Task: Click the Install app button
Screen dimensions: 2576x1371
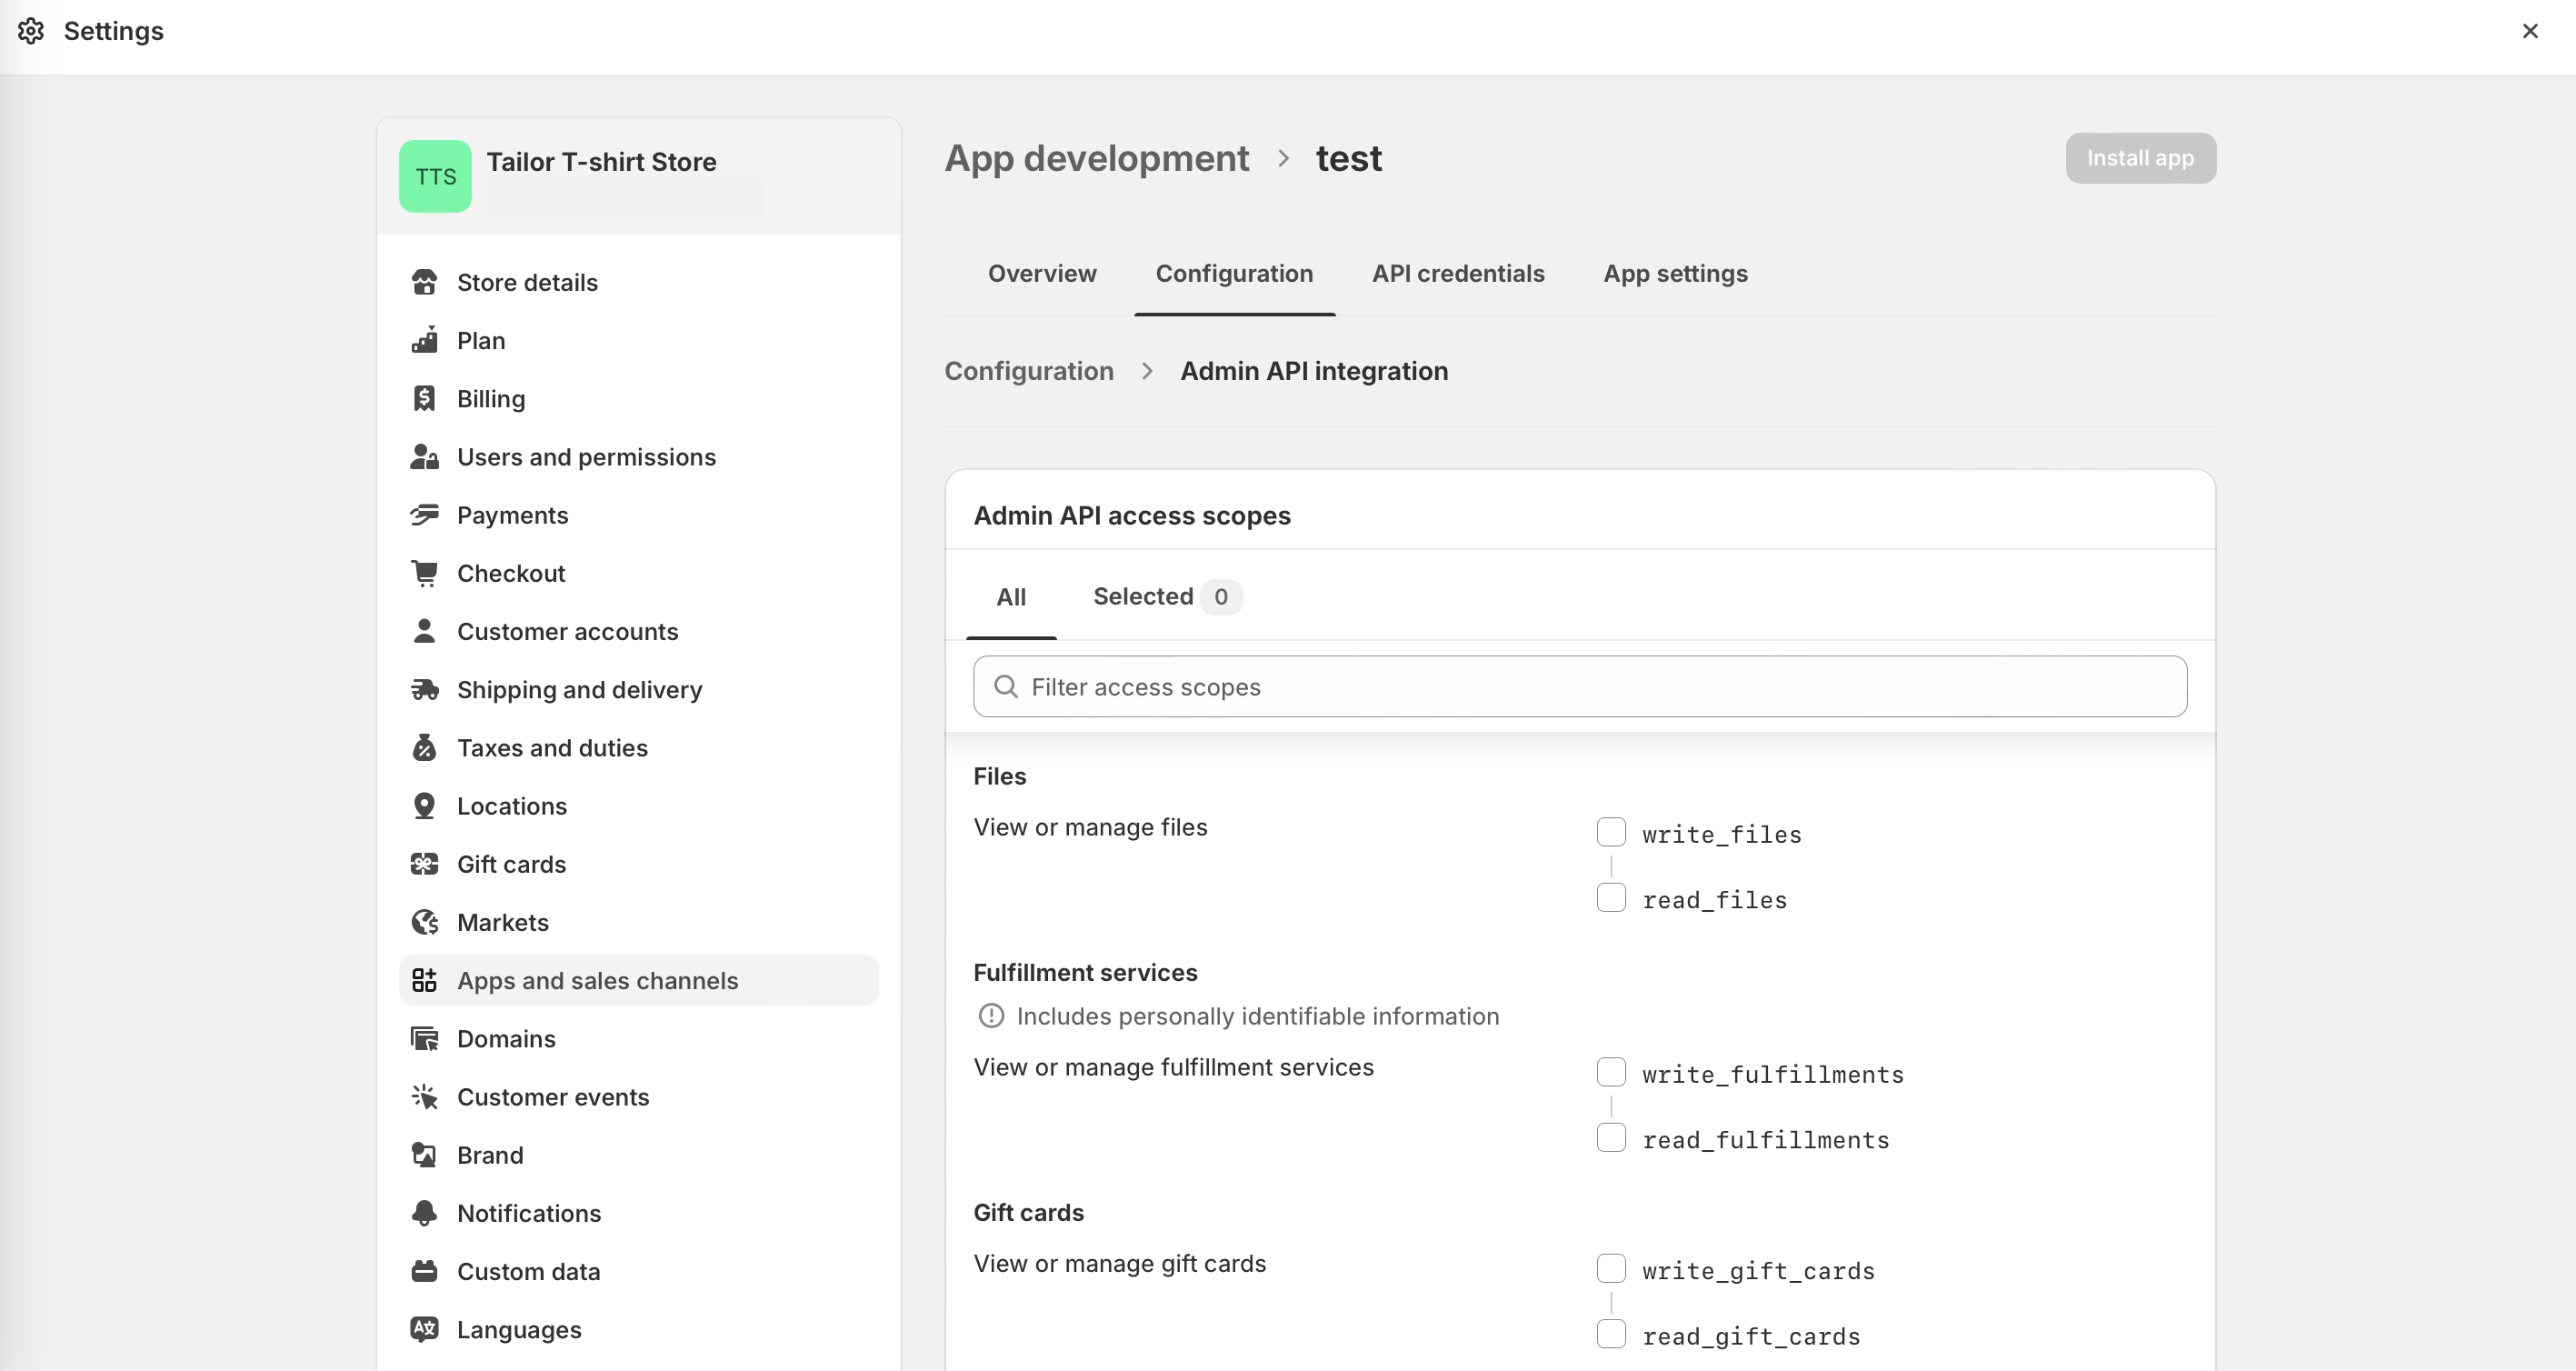Action: pos(2139,157)
